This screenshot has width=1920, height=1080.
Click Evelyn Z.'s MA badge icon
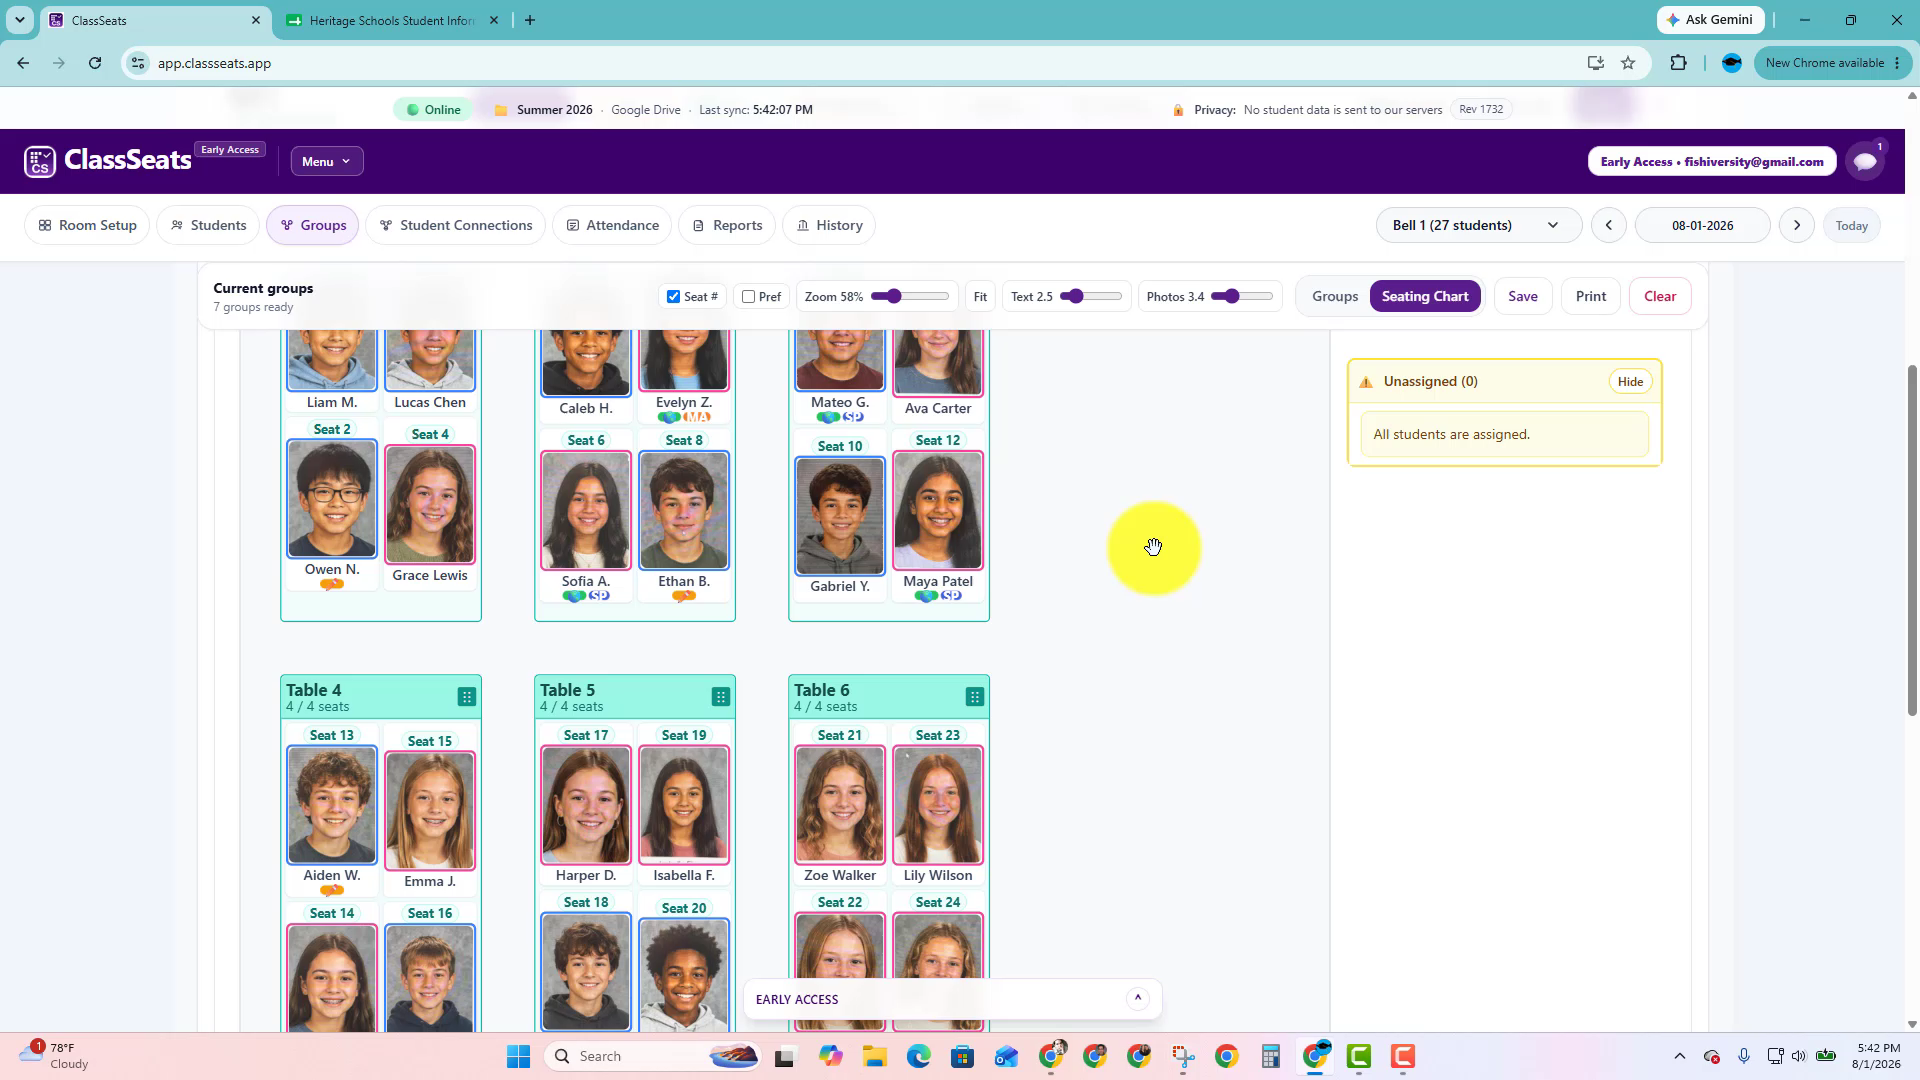(697, 417)
